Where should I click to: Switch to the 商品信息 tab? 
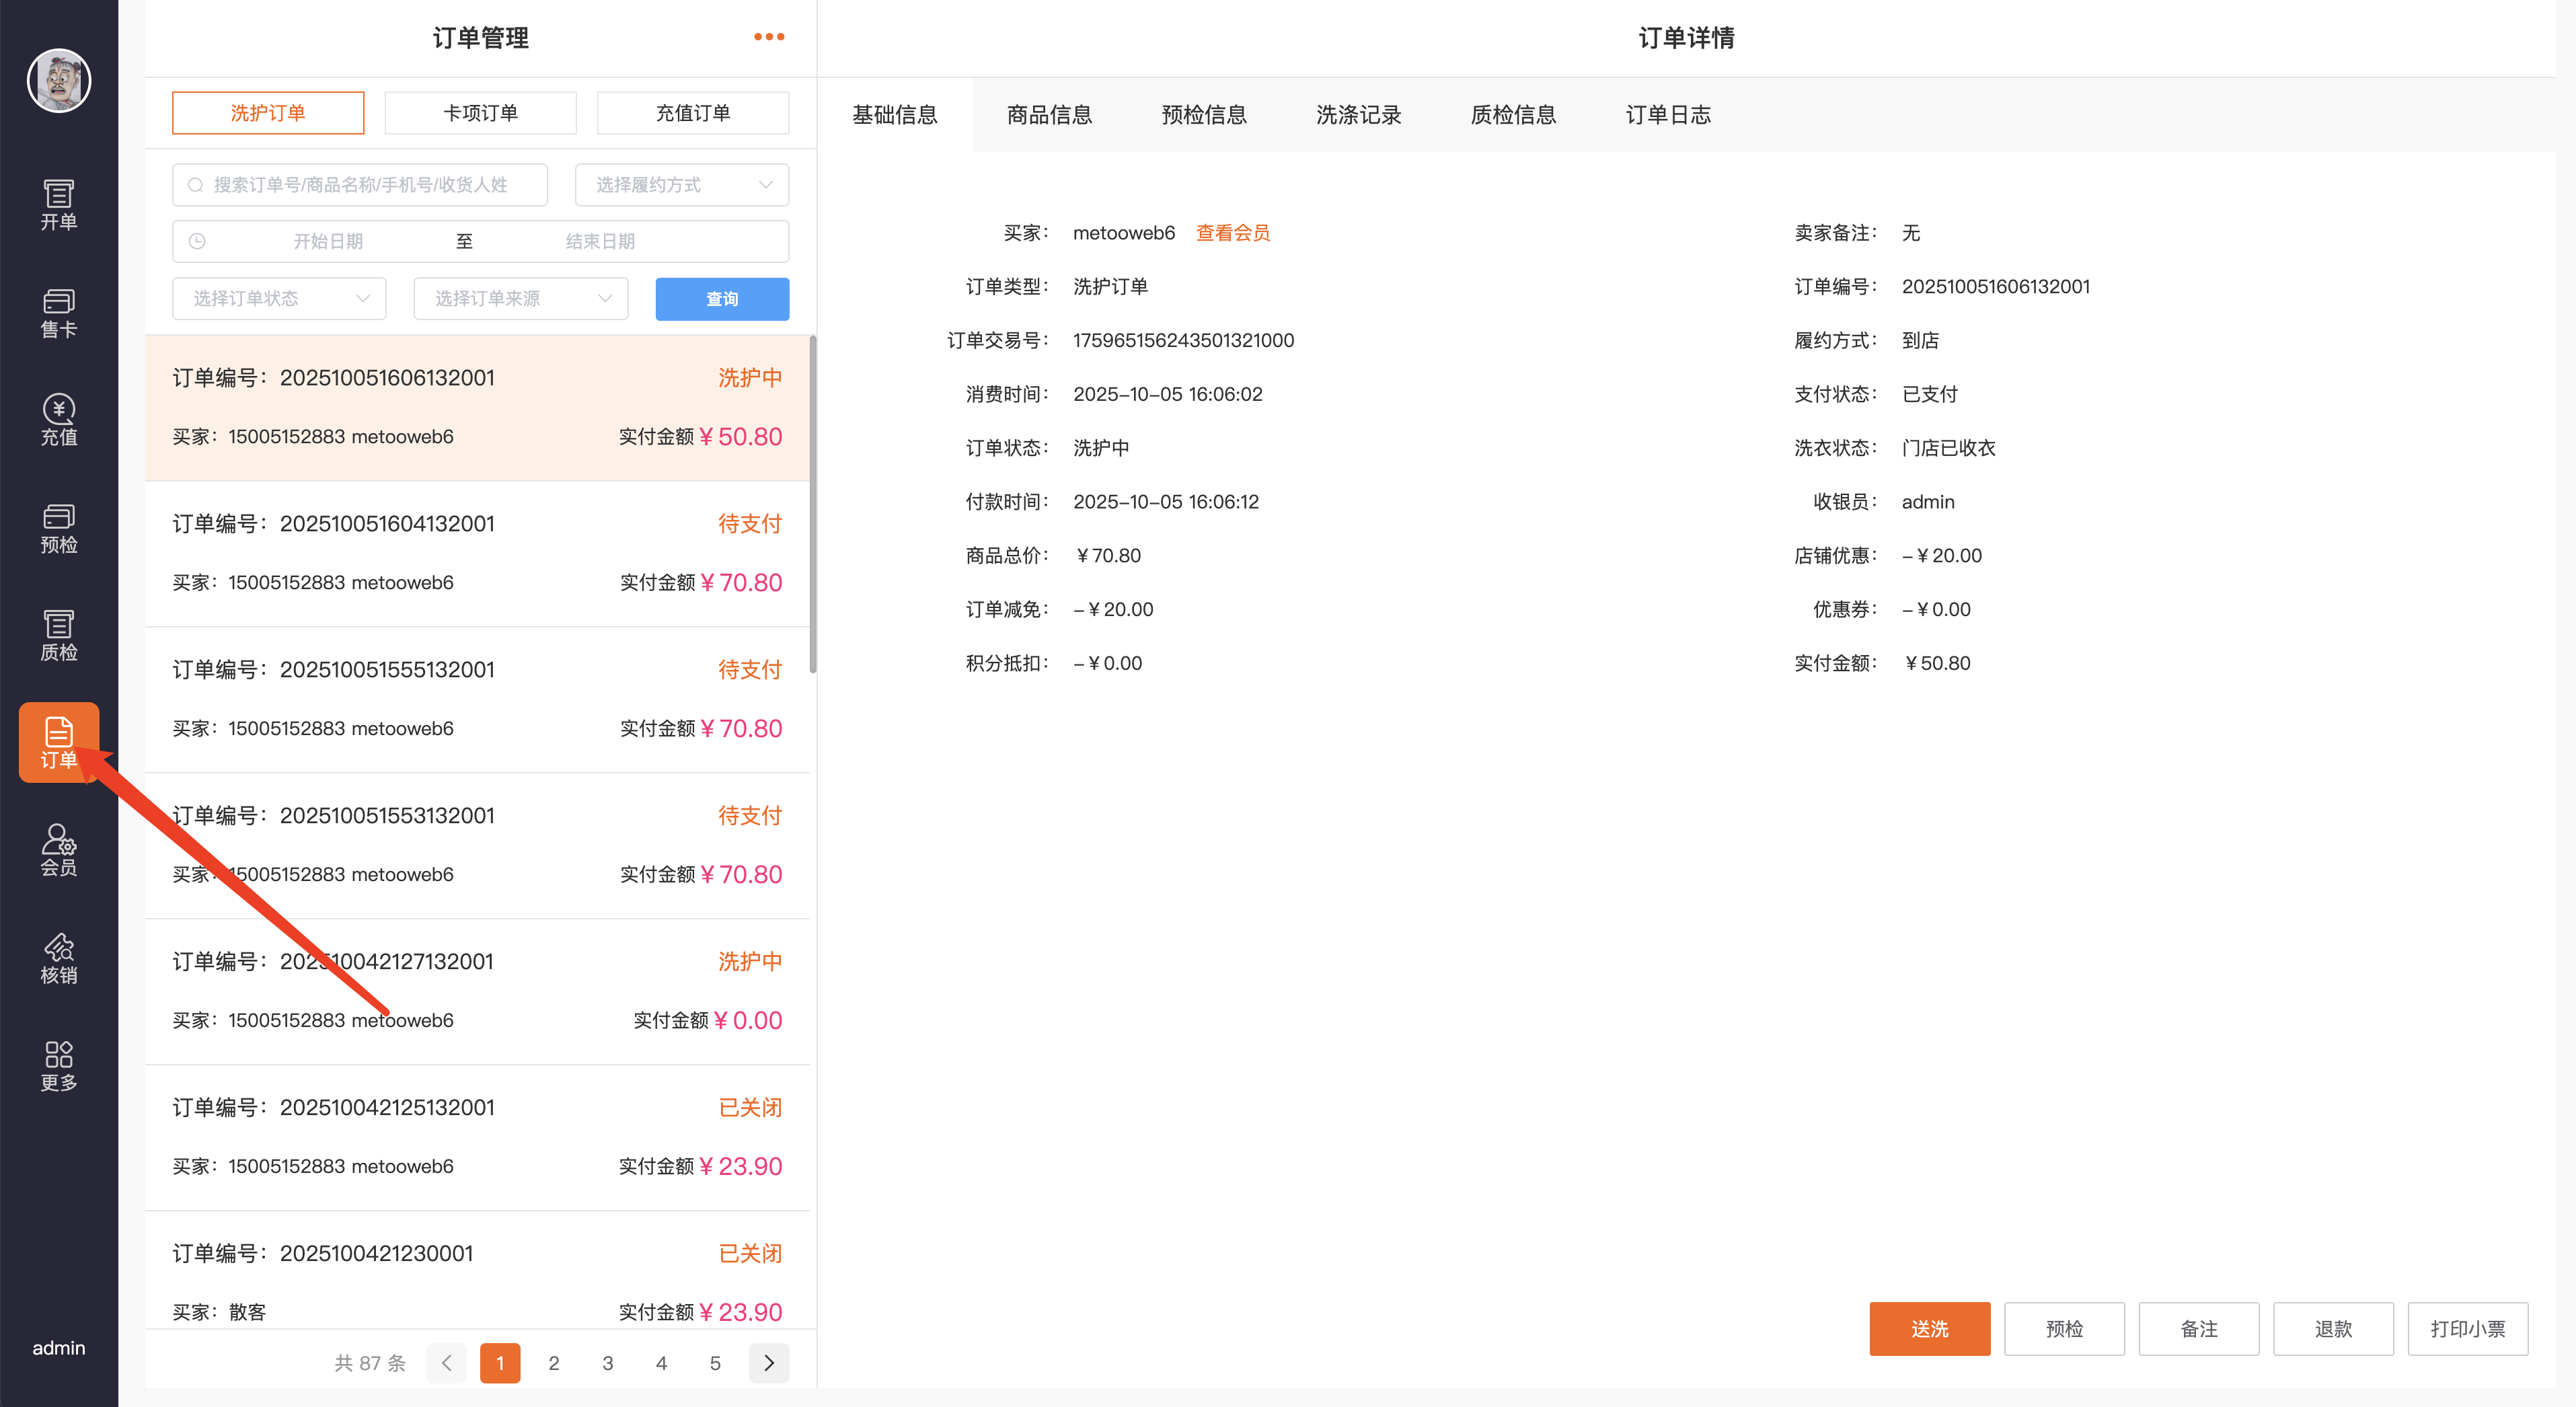[1049, 115]
